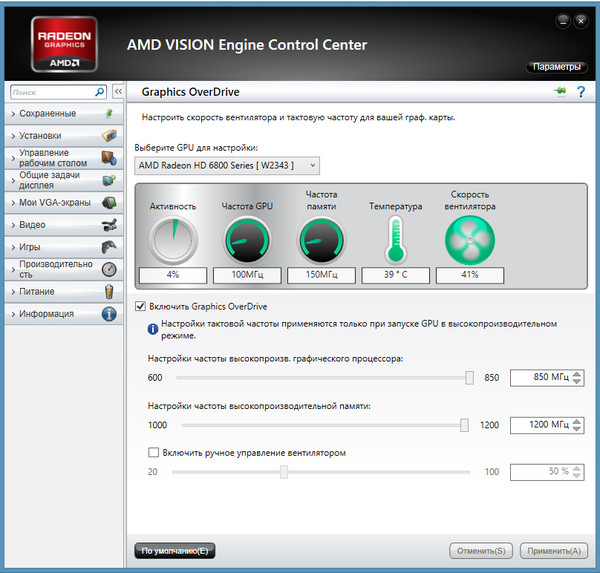Click the Мои VGA-экраны monitor icon
This screenshot has height=573, width=600.
[x=109, y=202]
